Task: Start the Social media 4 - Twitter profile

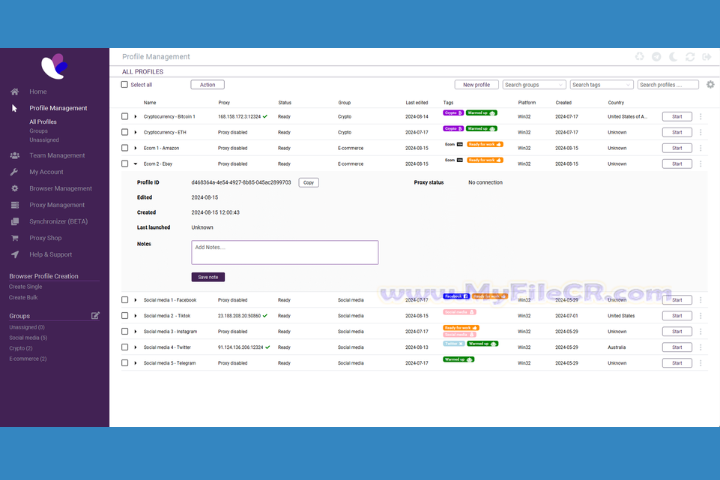Action: click(x=677, y=347)
